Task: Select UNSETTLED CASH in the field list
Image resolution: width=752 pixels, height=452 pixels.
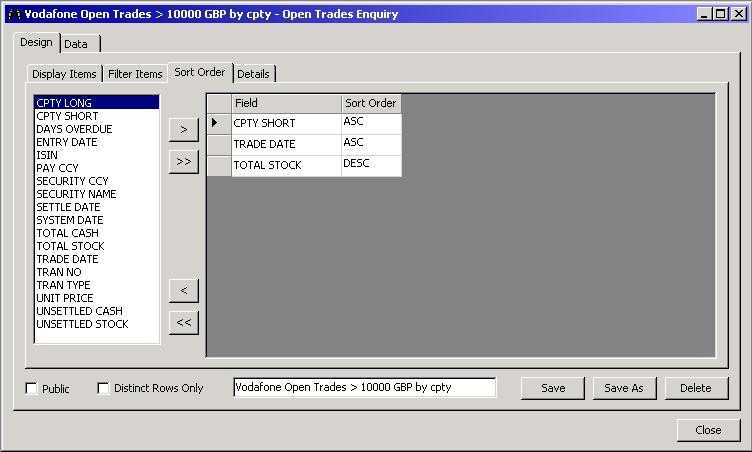Action: (80, 311)
